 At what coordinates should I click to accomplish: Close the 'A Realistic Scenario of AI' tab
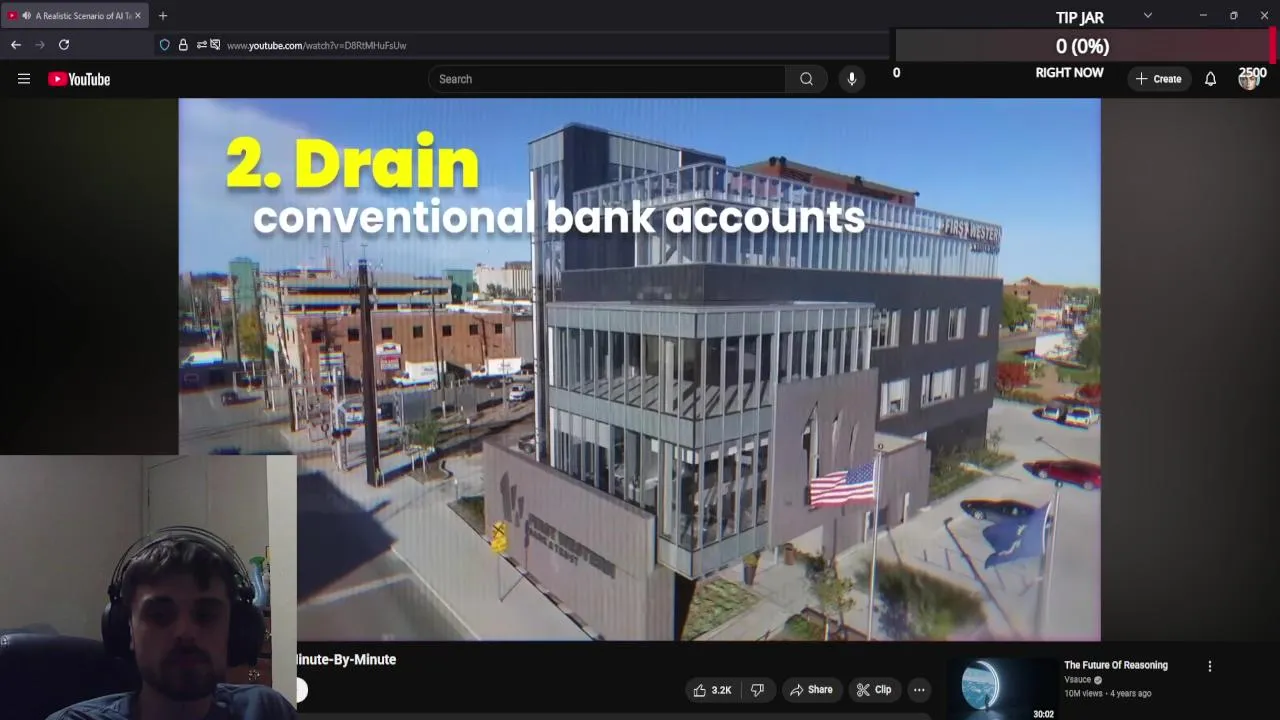coord(138,16)
